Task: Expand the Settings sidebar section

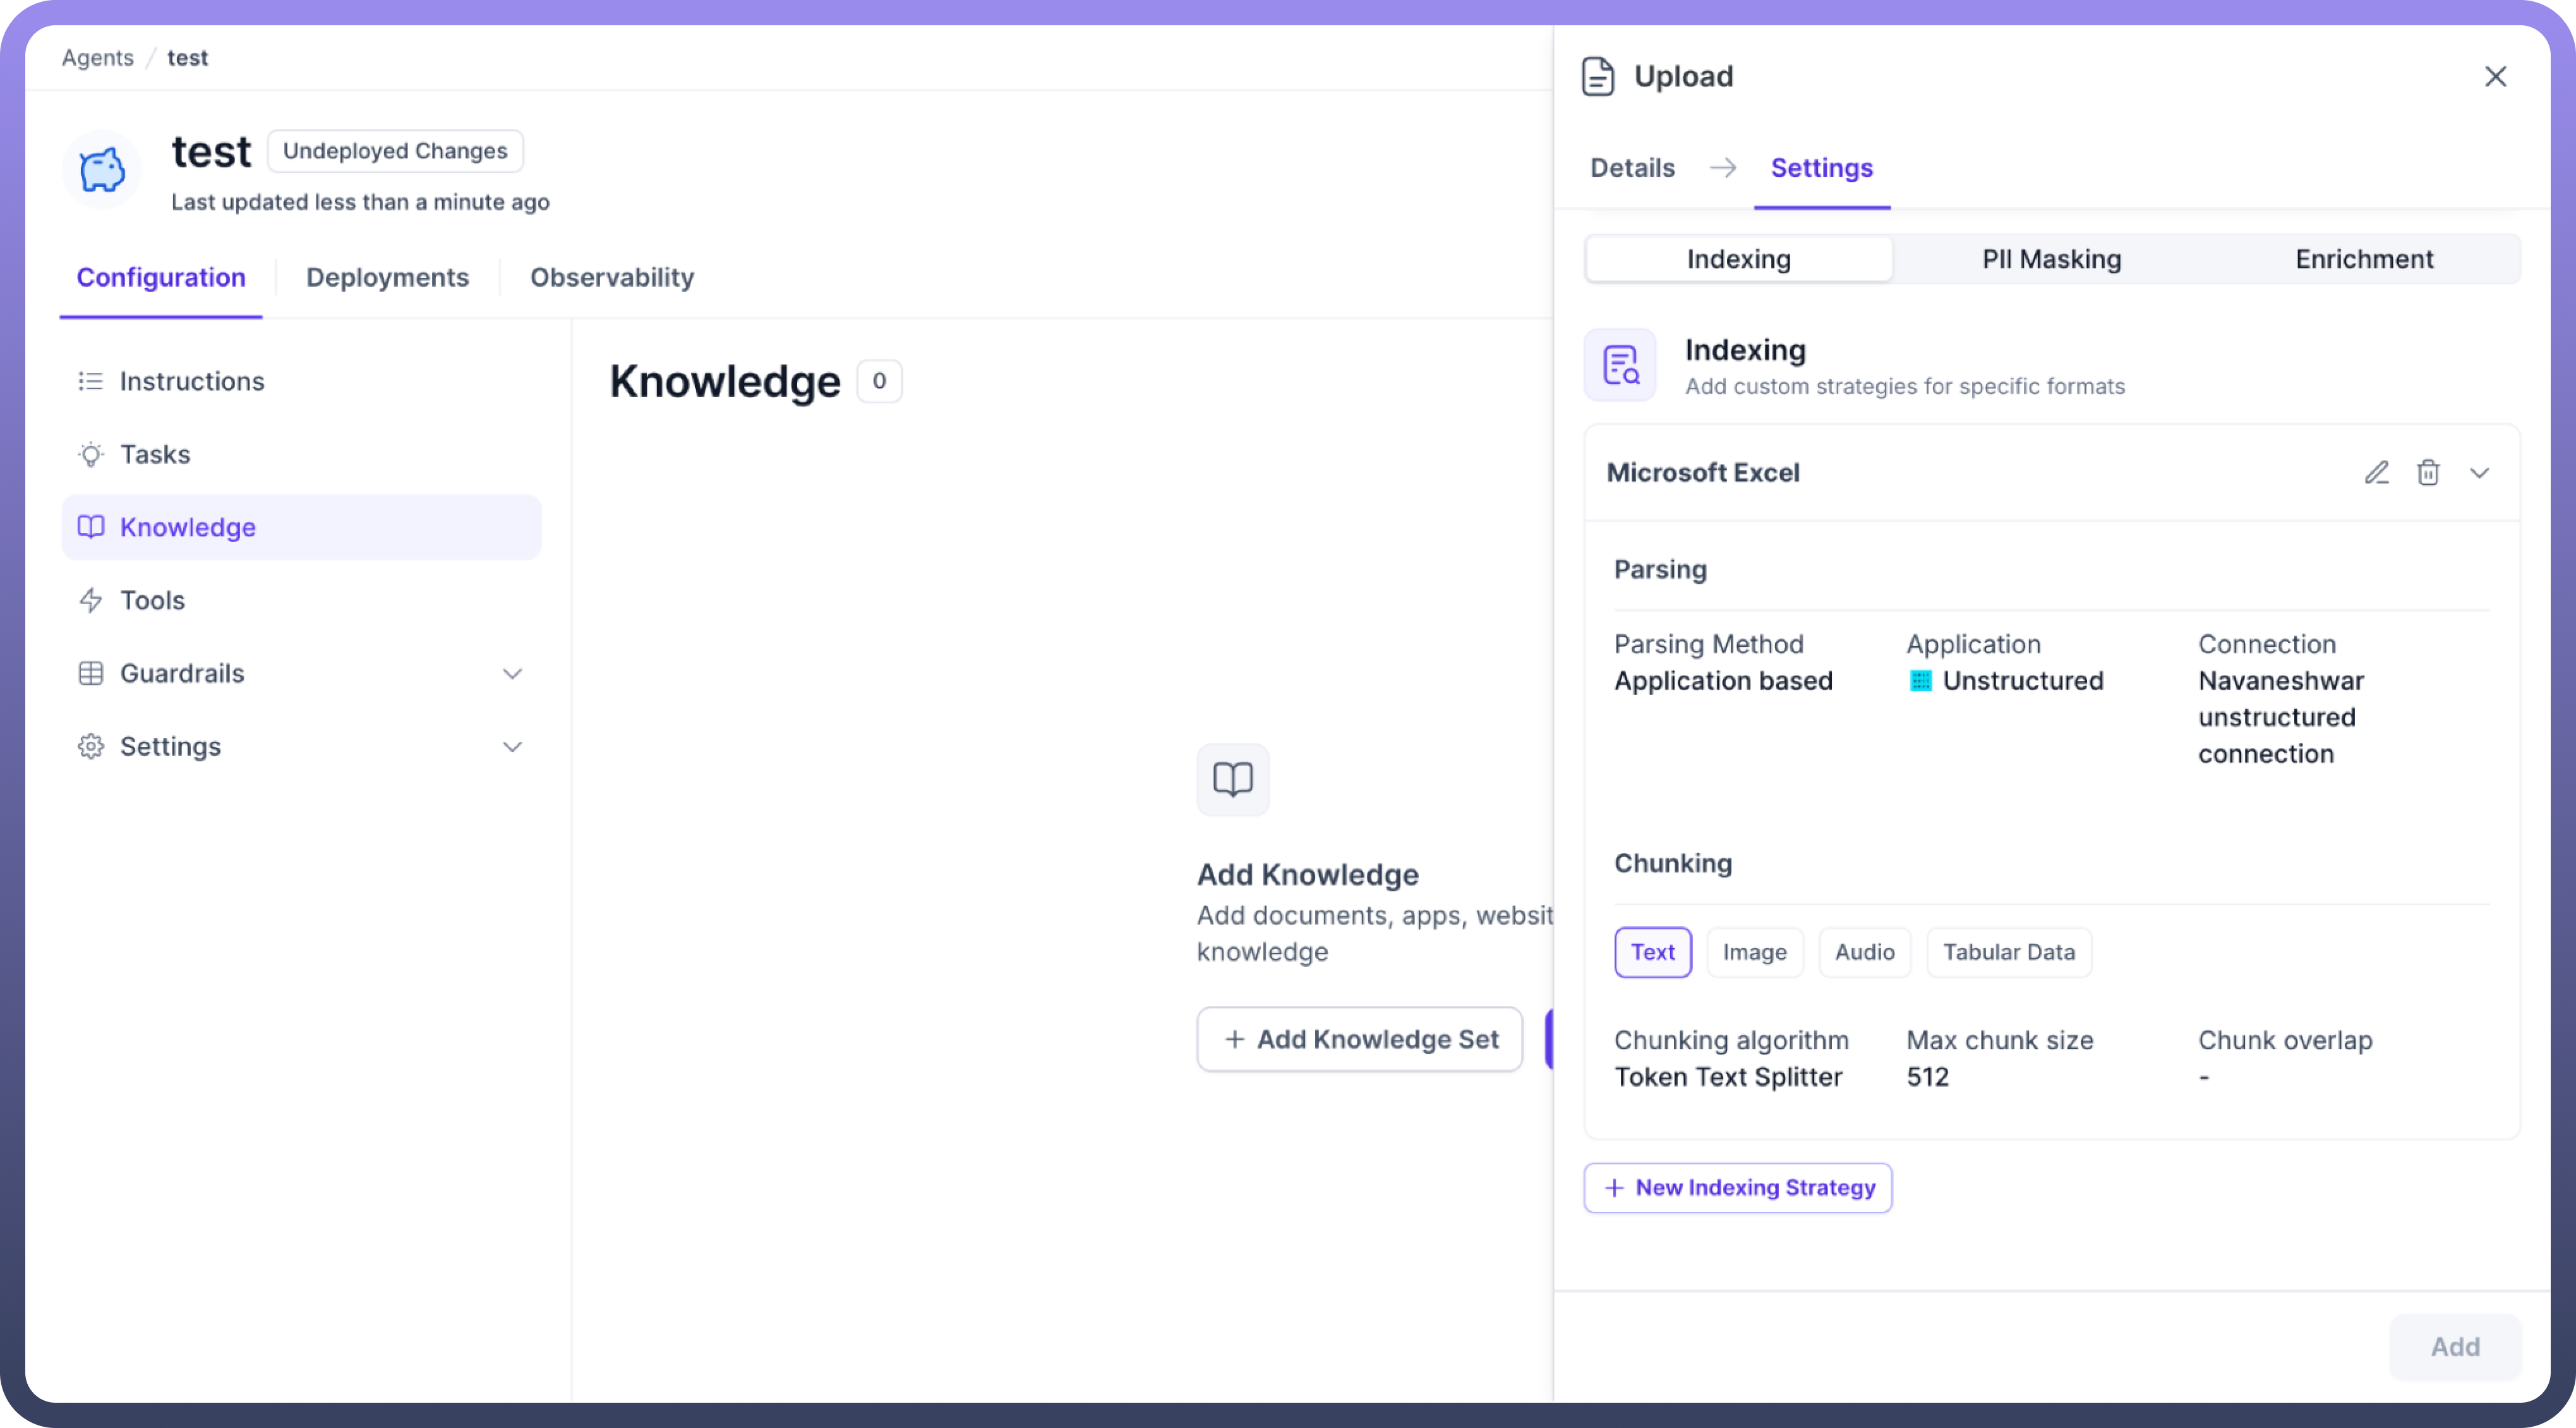Action: point(512,746)
